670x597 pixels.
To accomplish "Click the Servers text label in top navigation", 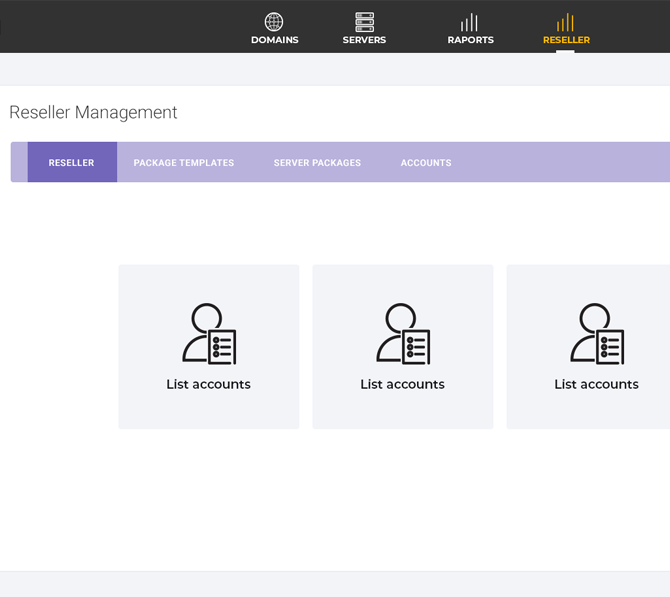I will tap(364, 40).
